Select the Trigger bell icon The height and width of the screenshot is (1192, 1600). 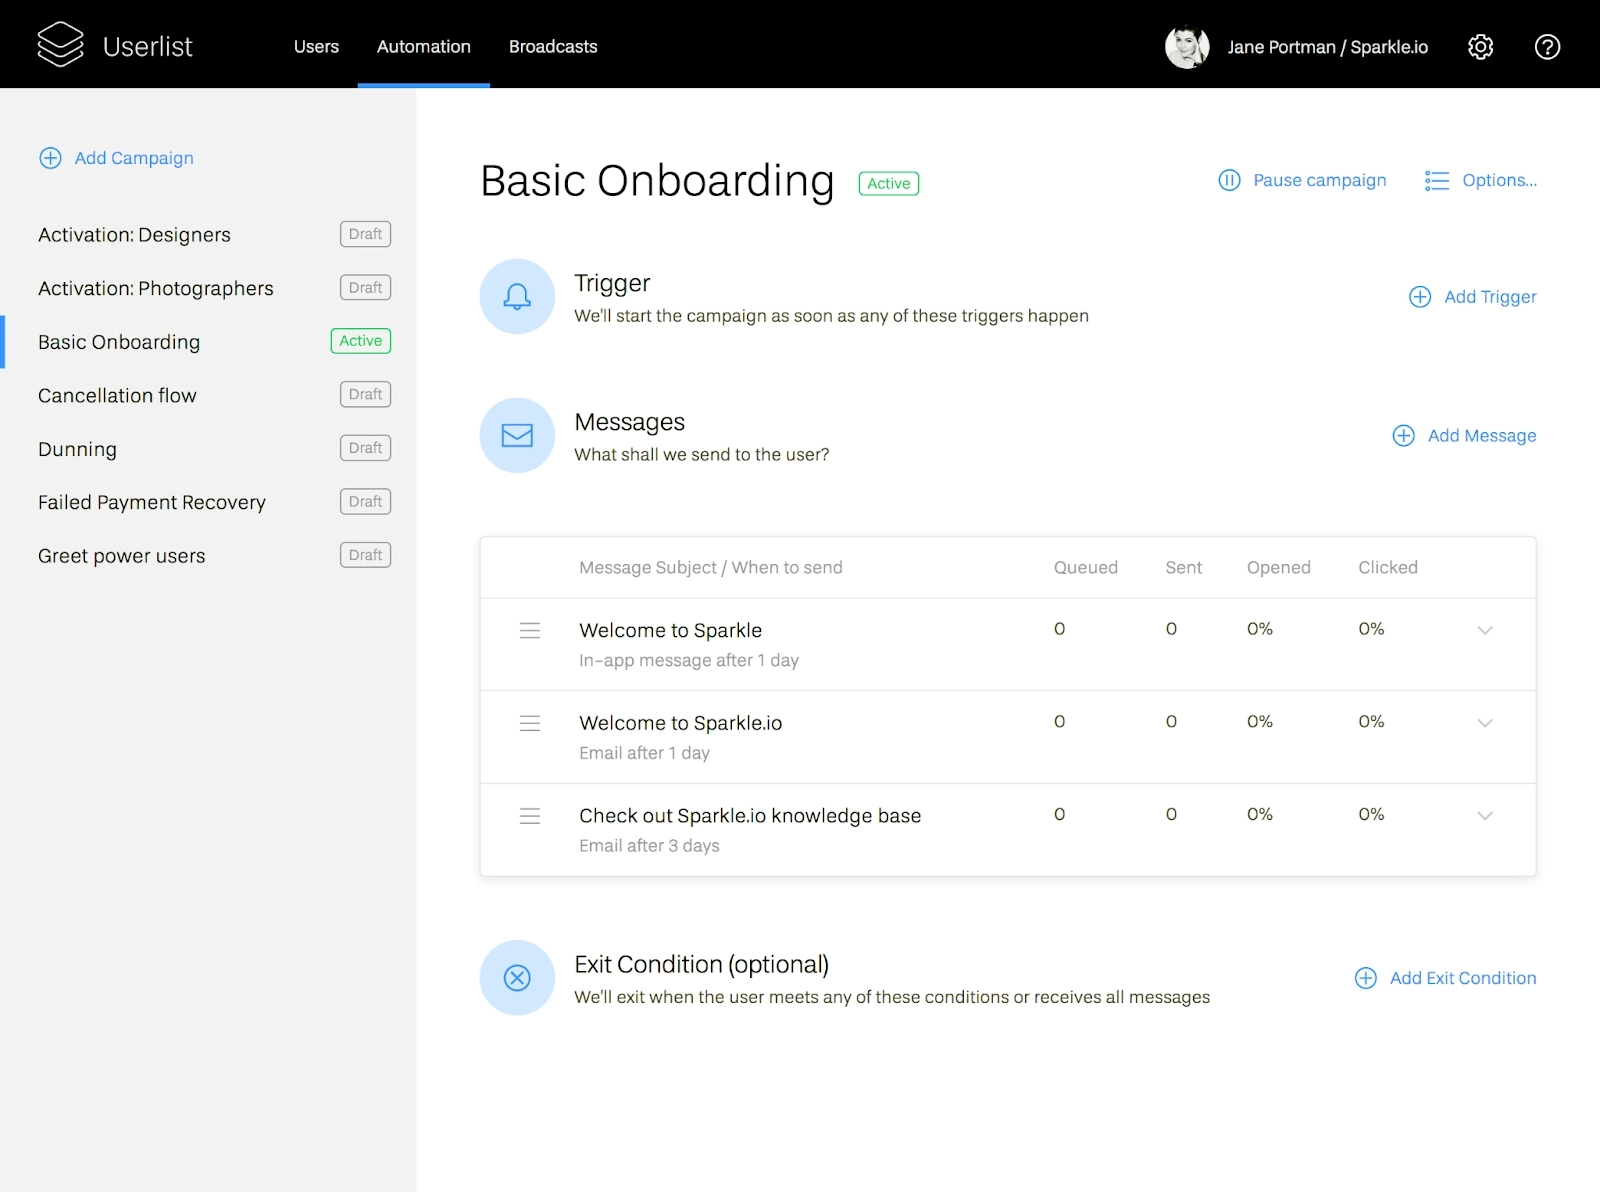(517, 296)
